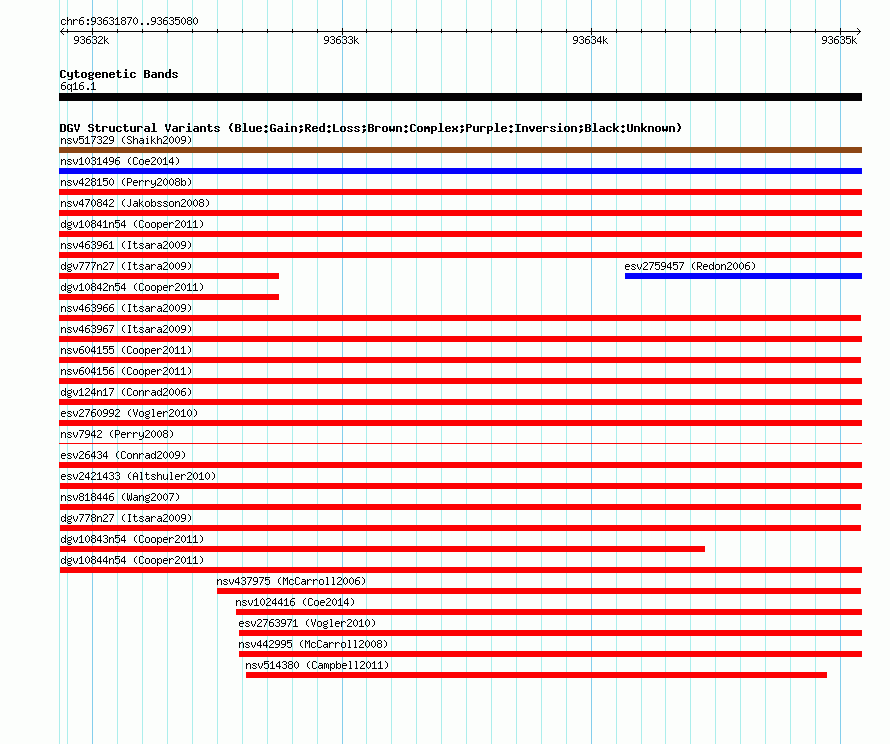This screenshot has width=890, height=744.
Task: Click dgv10843n54 (Cooper2011) label
Action: 132,539
